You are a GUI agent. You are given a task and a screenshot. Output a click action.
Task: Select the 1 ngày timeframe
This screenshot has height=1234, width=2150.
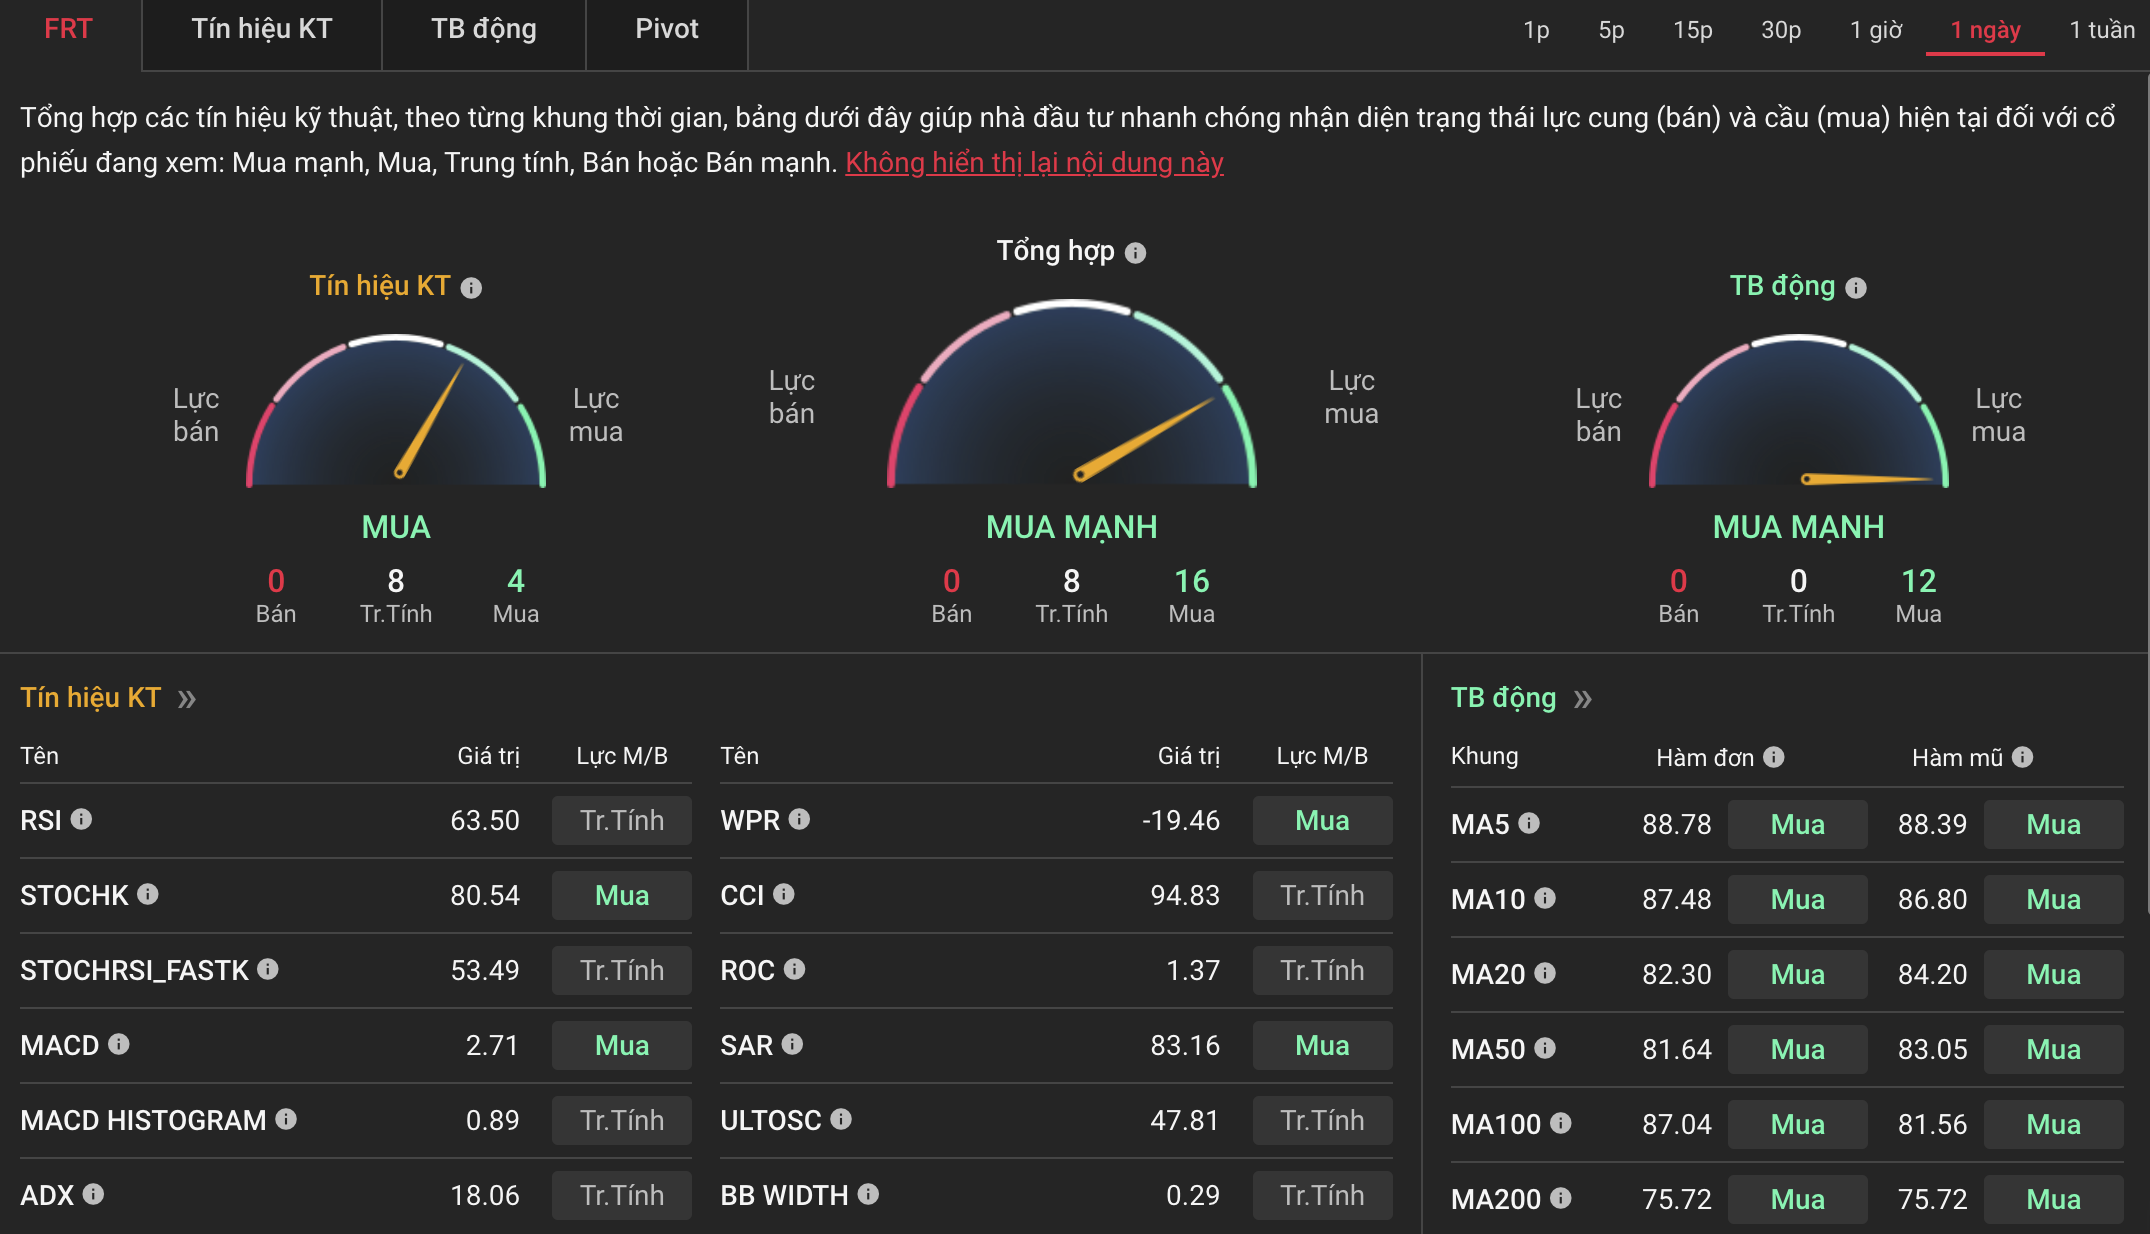pyautogui.click(x=1985, y=30)
